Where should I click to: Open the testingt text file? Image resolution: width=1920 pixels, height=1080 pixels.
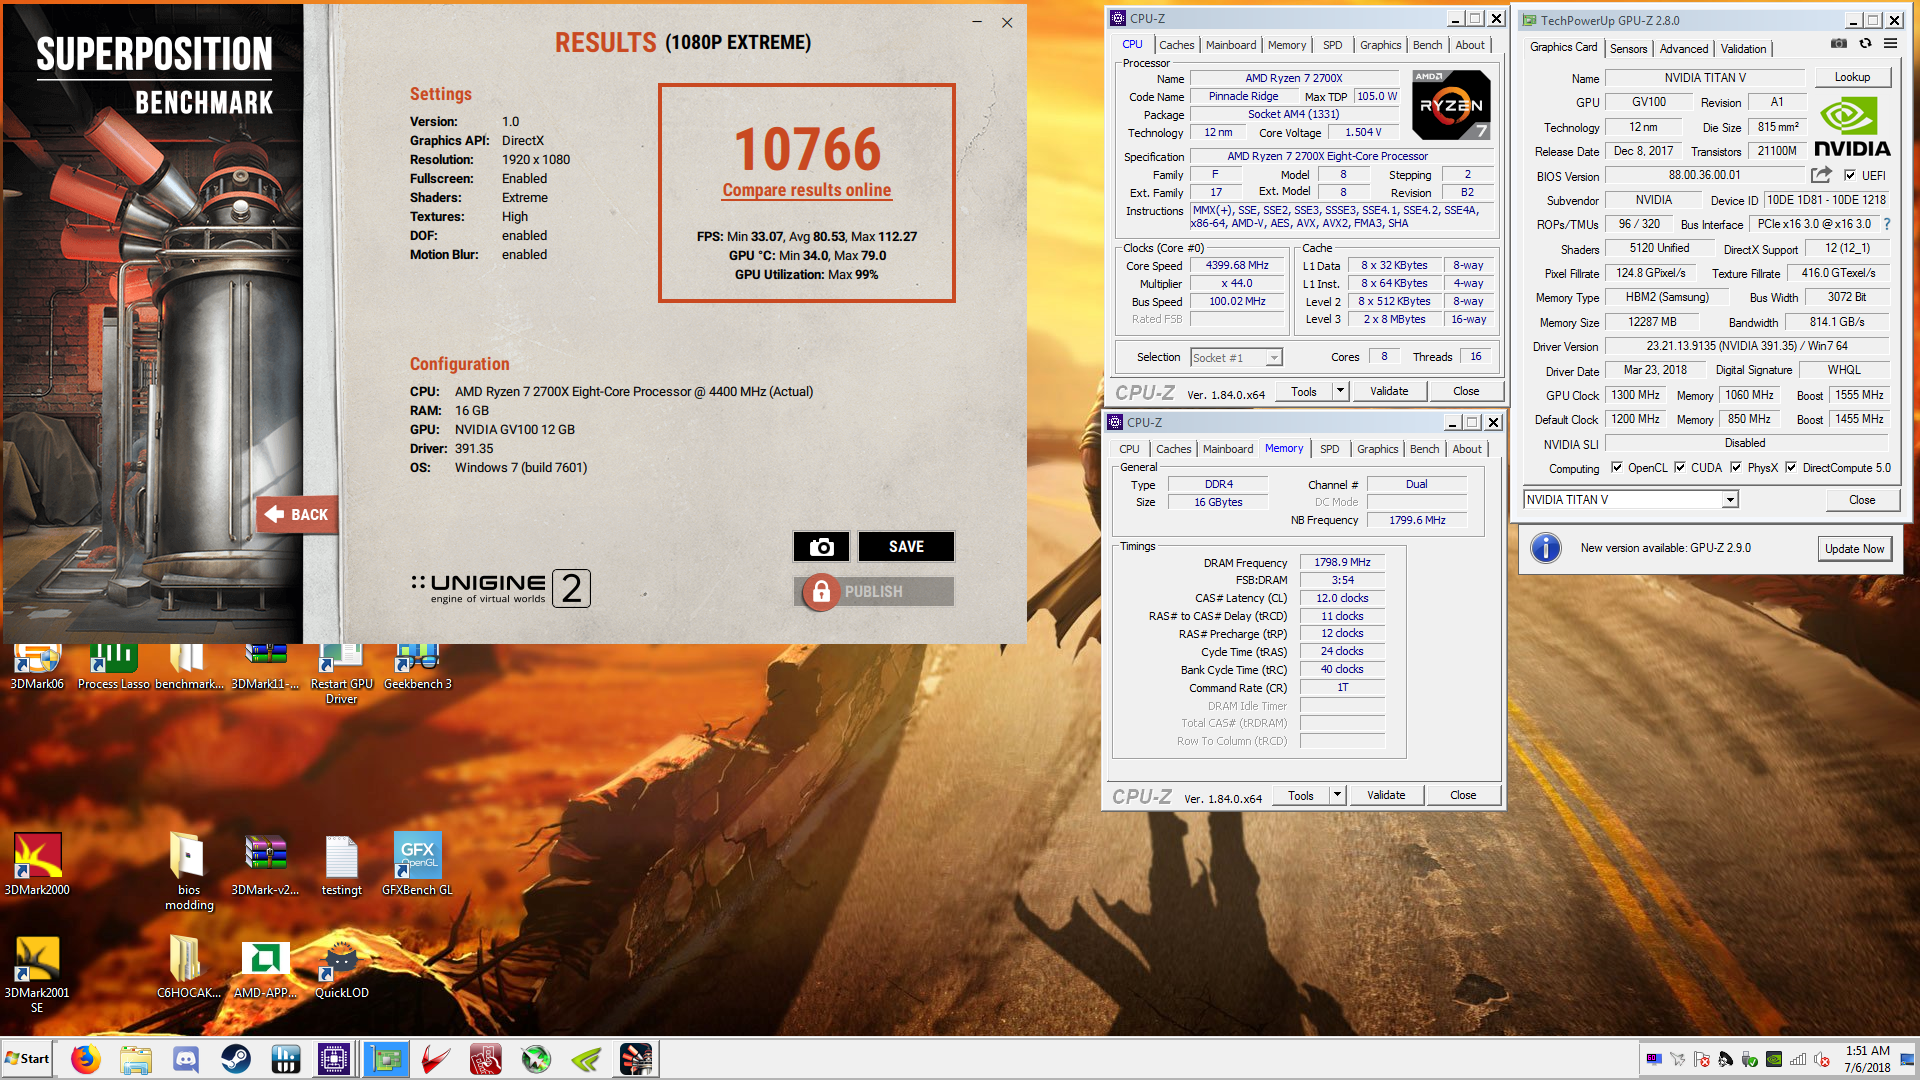pyautogui.click(x=341, y=864)
